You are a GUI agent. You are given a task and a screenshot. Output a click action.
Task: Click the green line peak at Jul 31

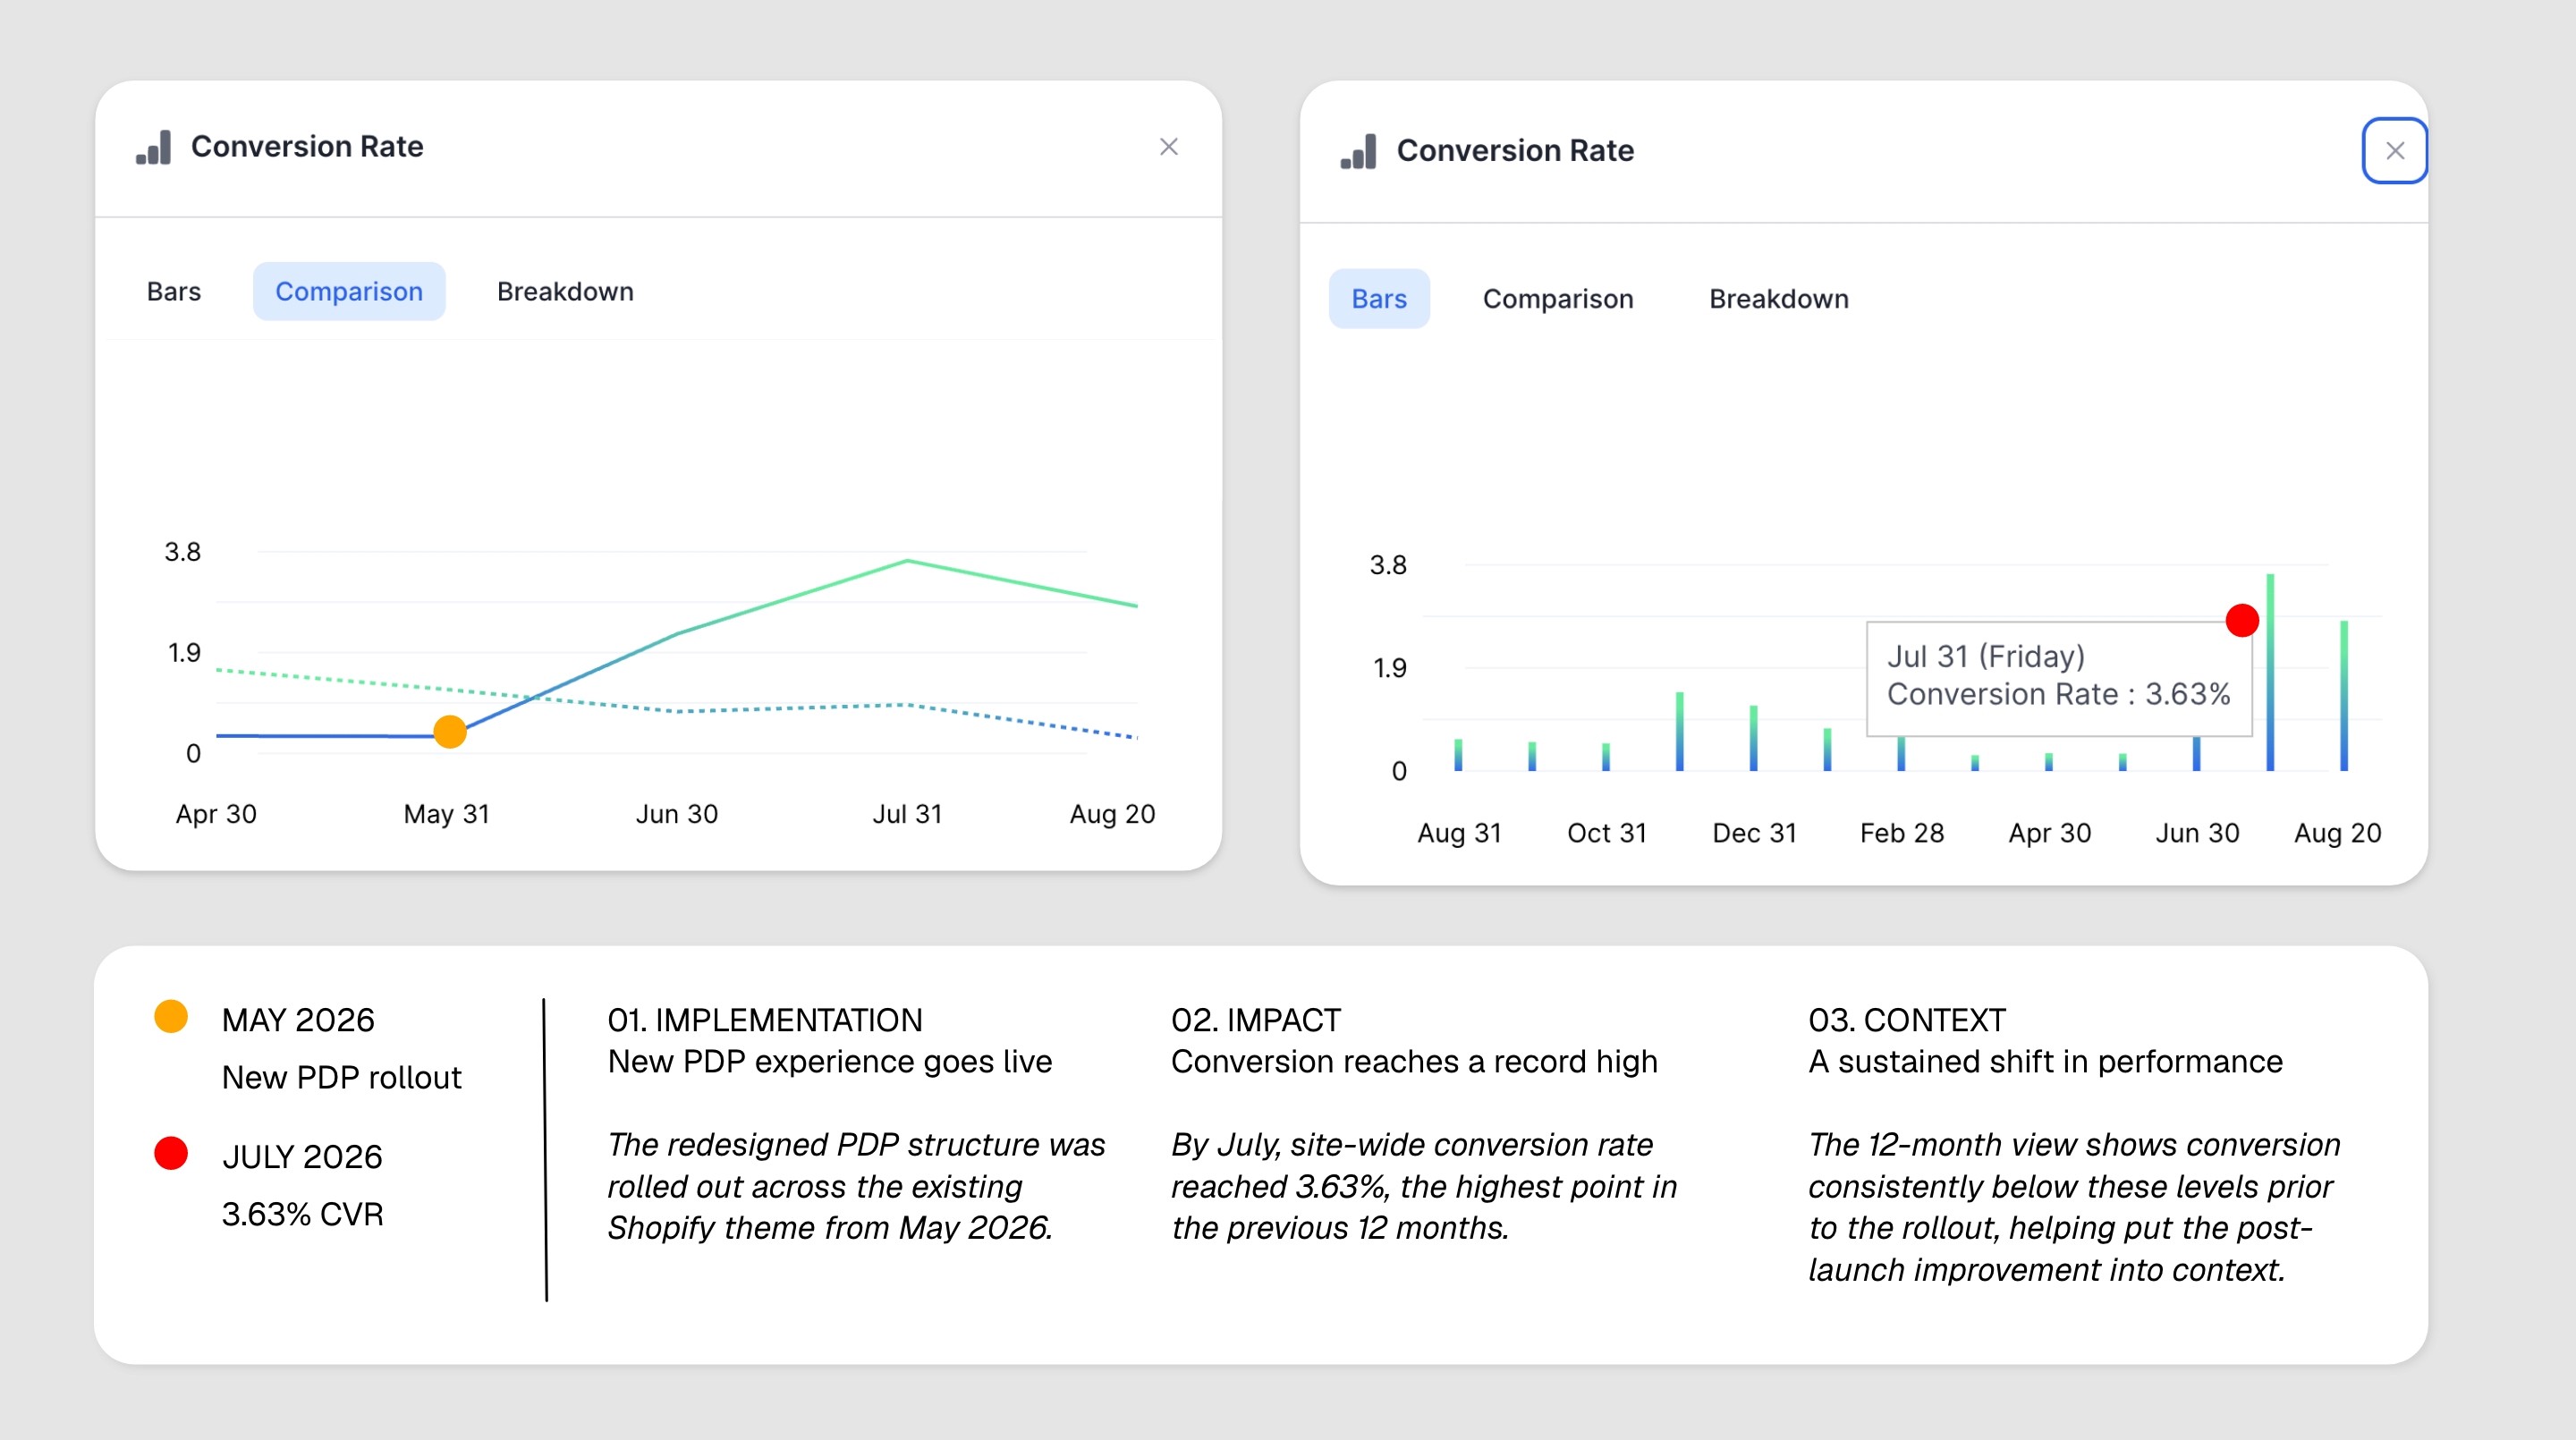tap(907, 561)
